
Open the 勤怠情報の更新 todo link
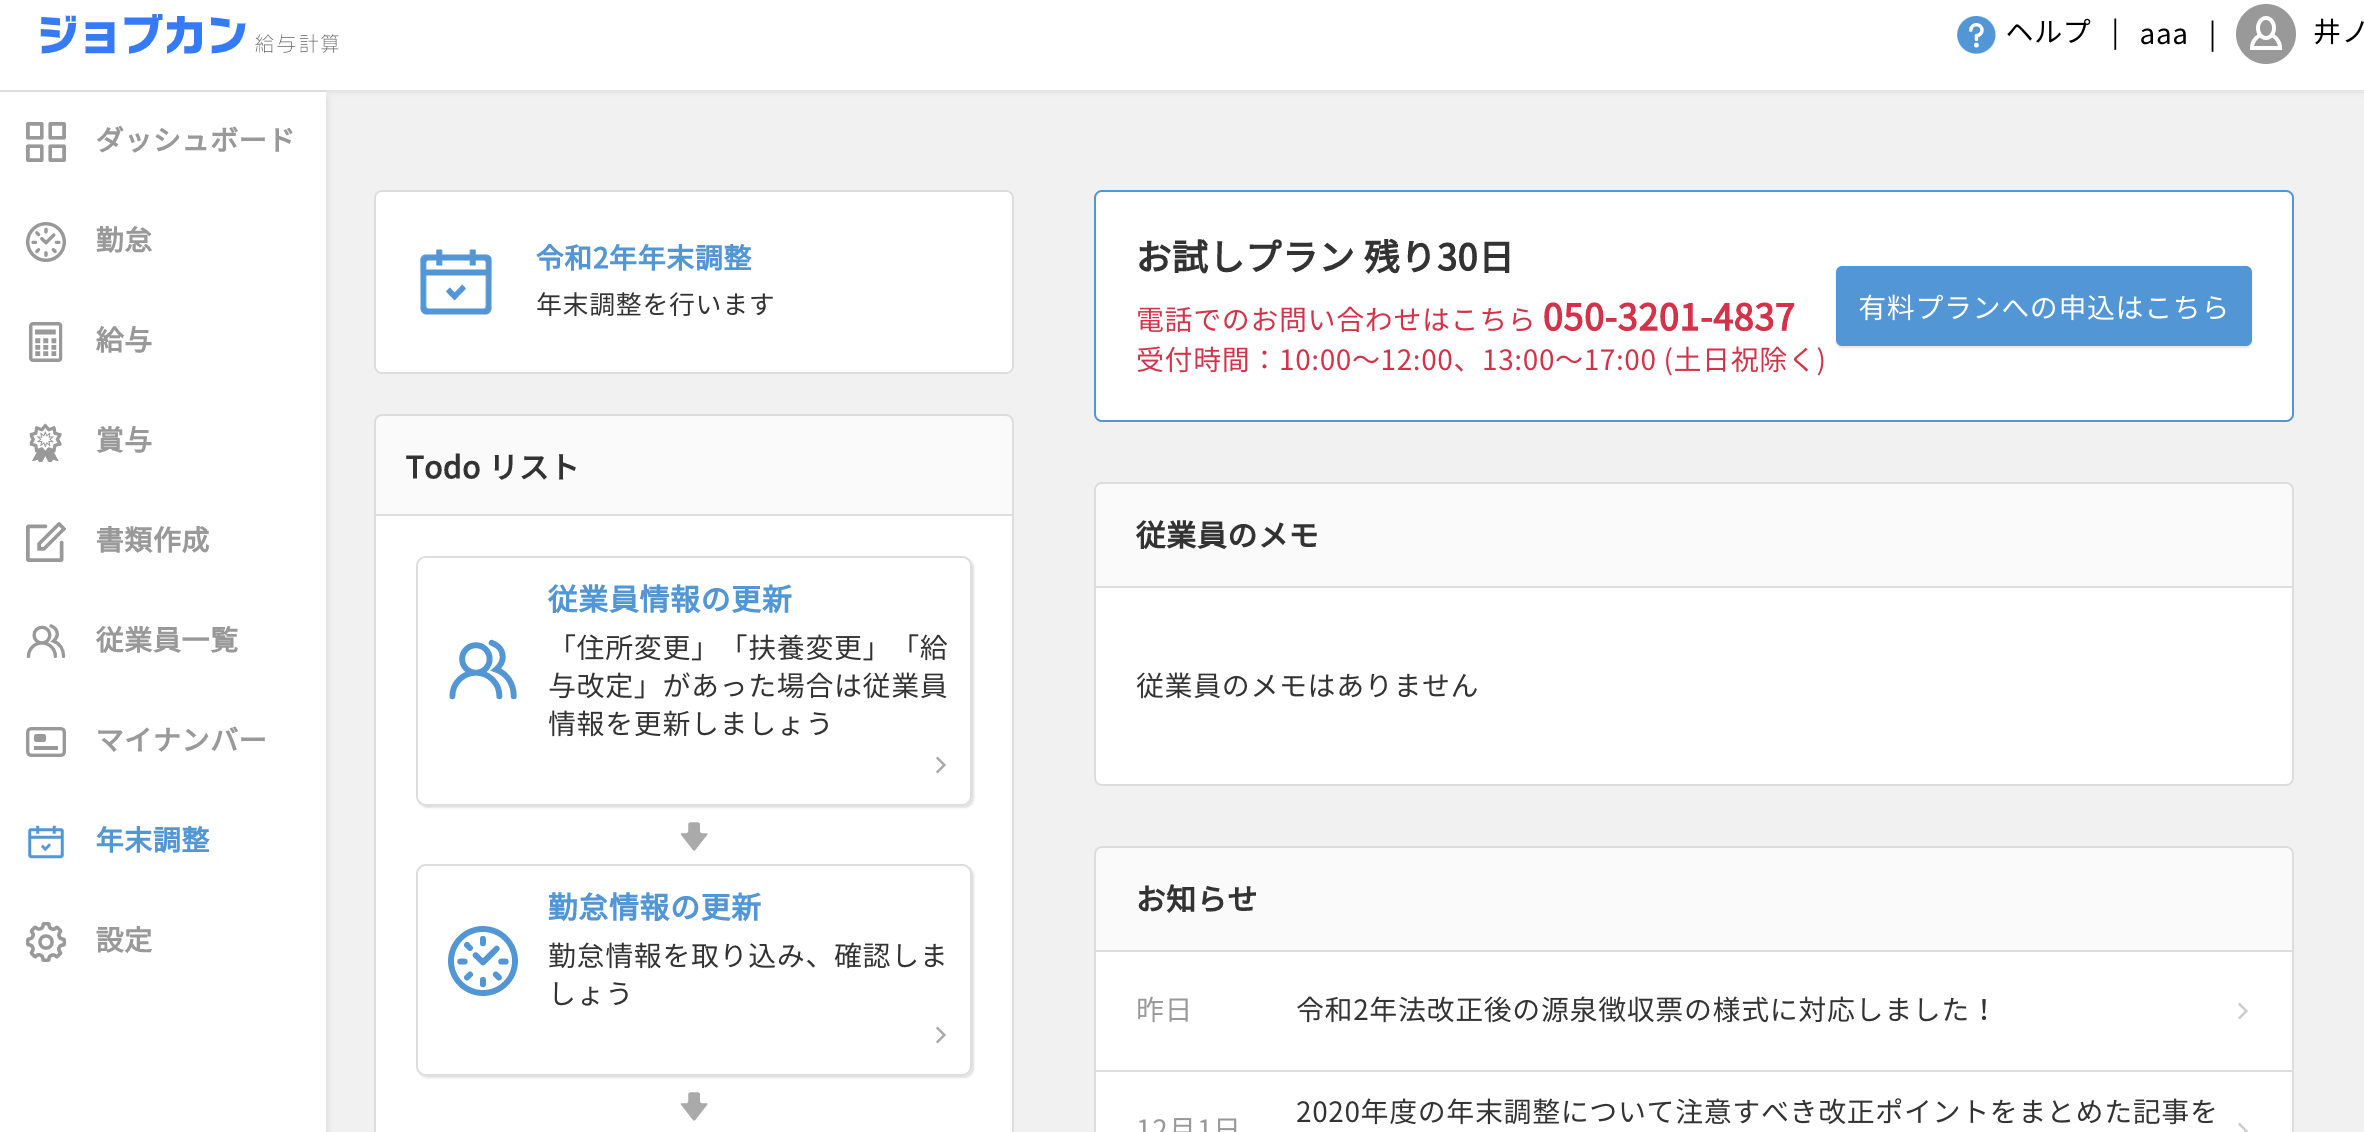point(654,907)
